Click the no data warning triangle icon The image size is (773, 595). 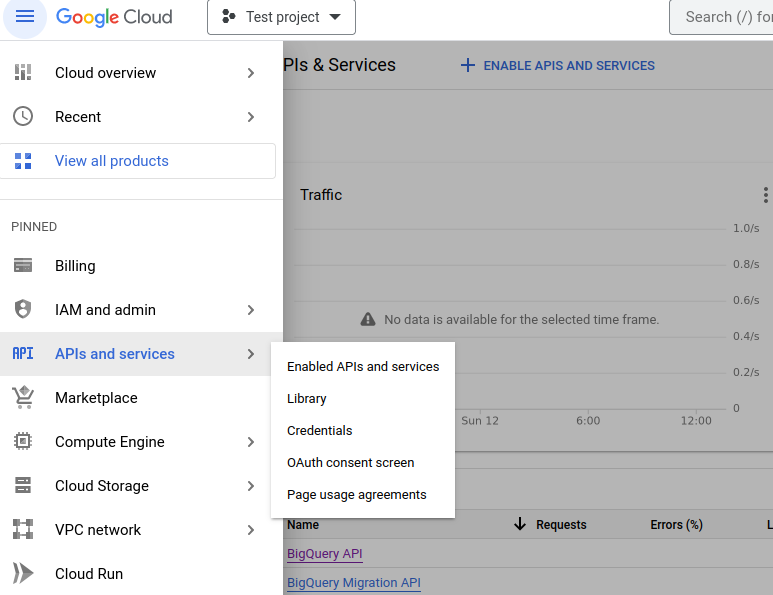coord(368,319)
